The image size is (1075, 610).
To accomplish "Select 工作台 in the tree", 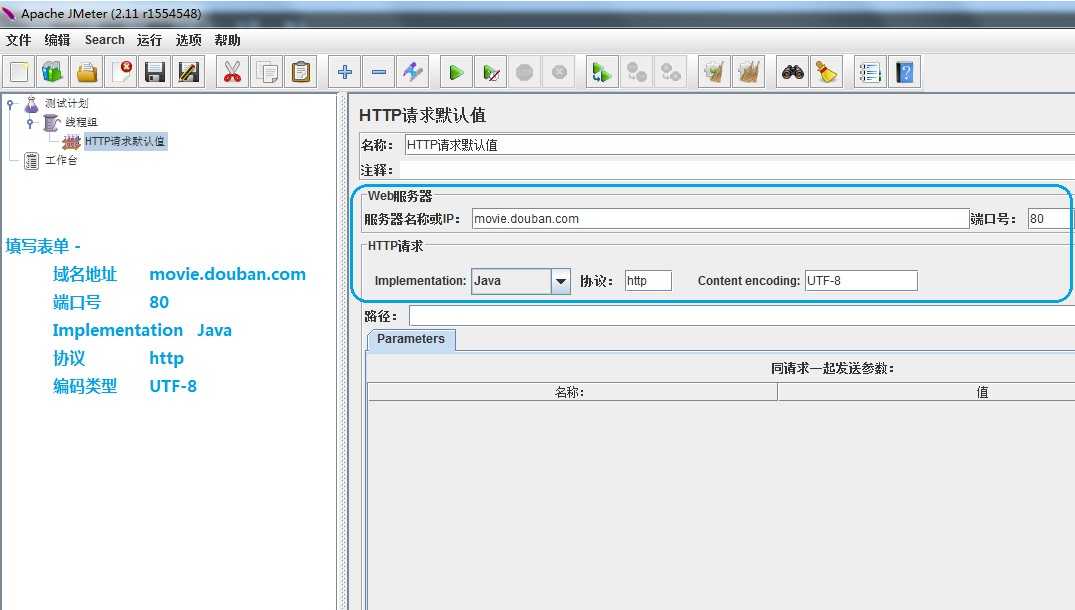I will click(61, 160).
